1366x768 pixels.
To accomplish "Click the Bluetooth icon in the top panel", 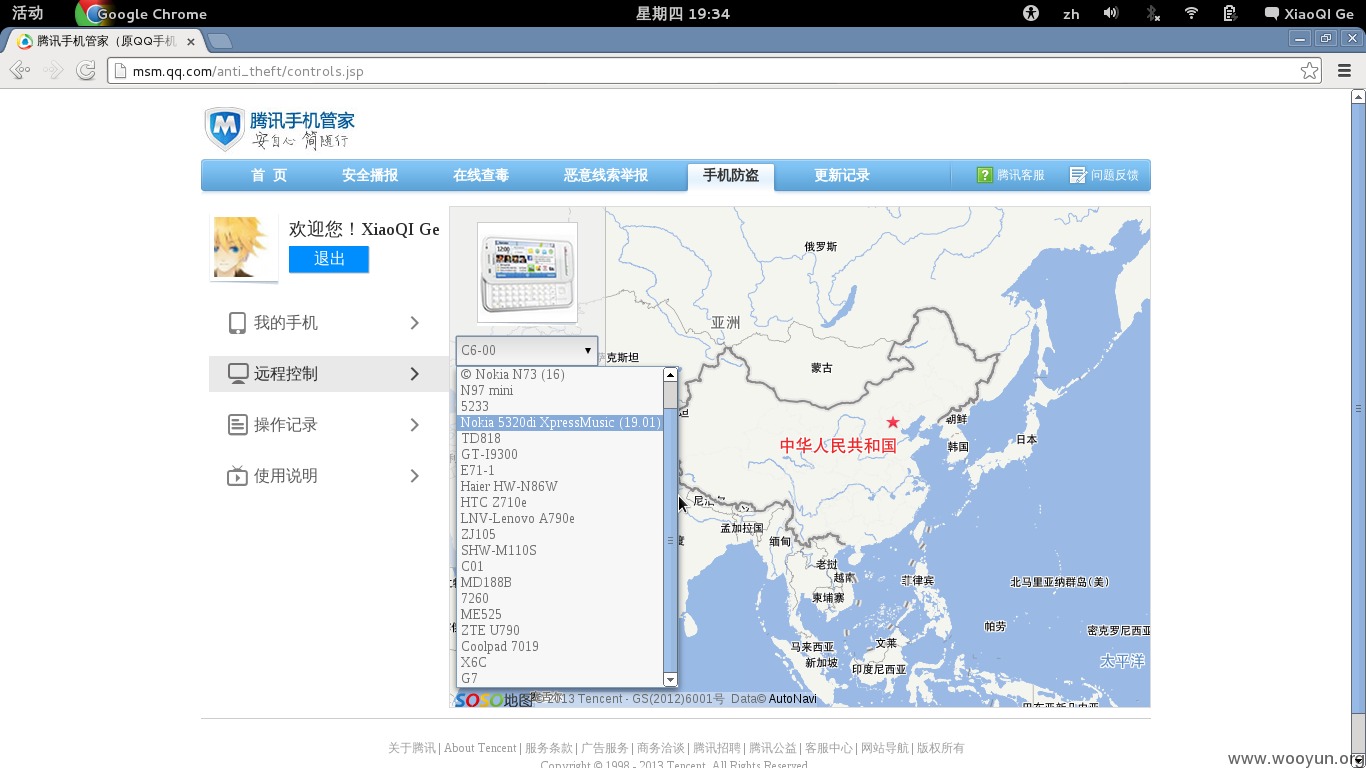I will 1151,13.
